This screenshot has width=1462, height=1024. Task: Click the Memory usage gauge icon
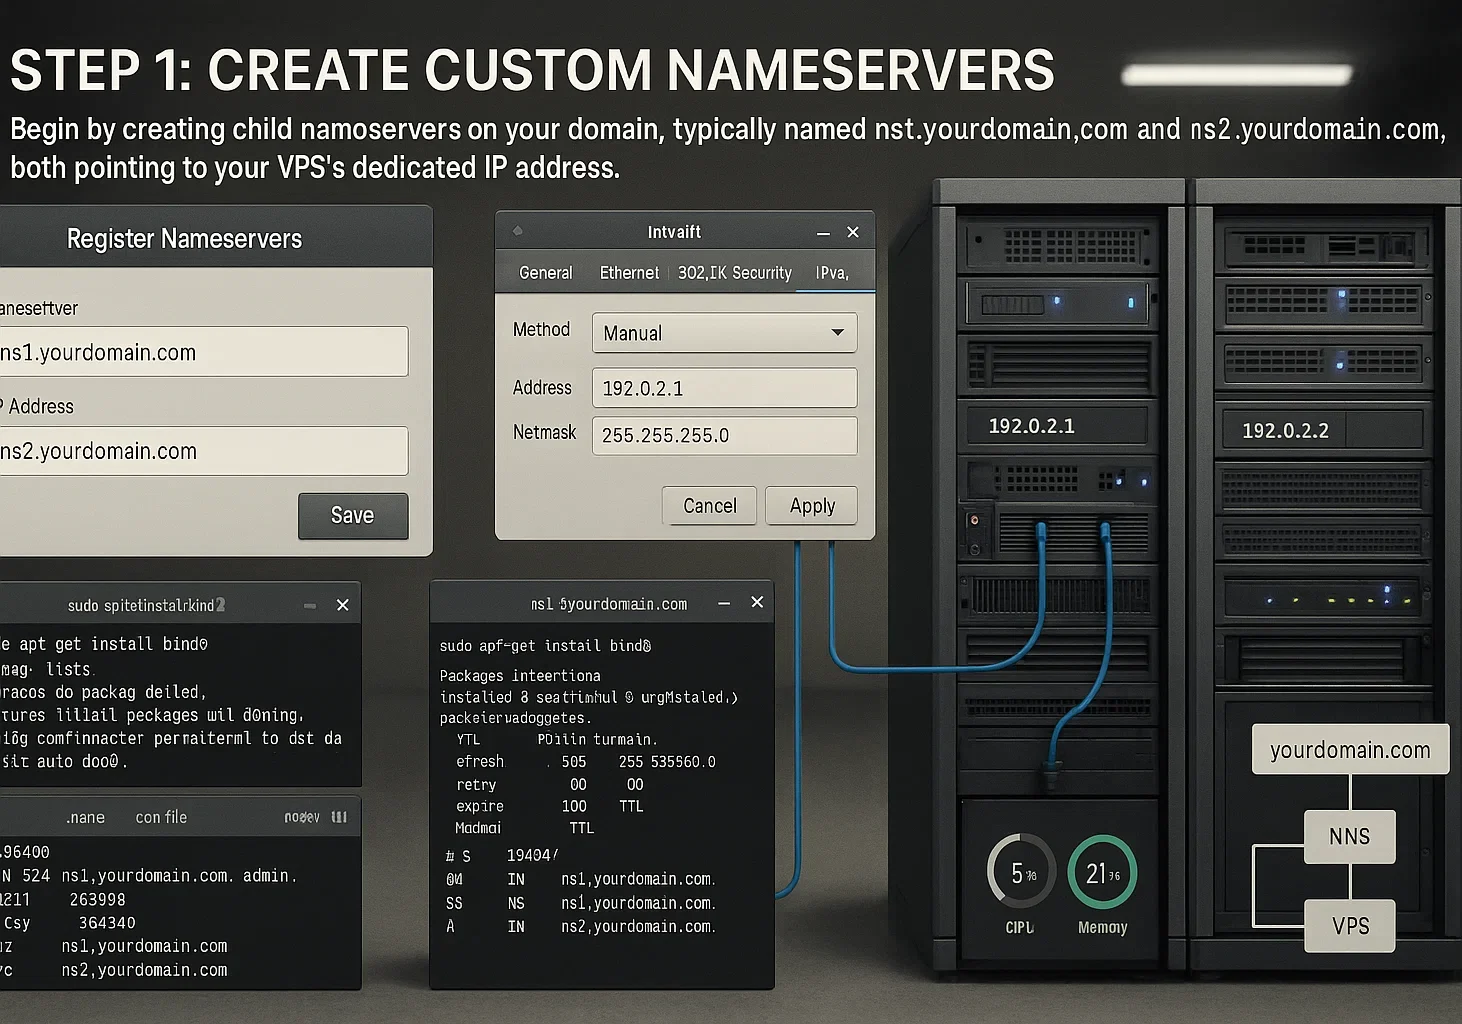click(1103, 871)
